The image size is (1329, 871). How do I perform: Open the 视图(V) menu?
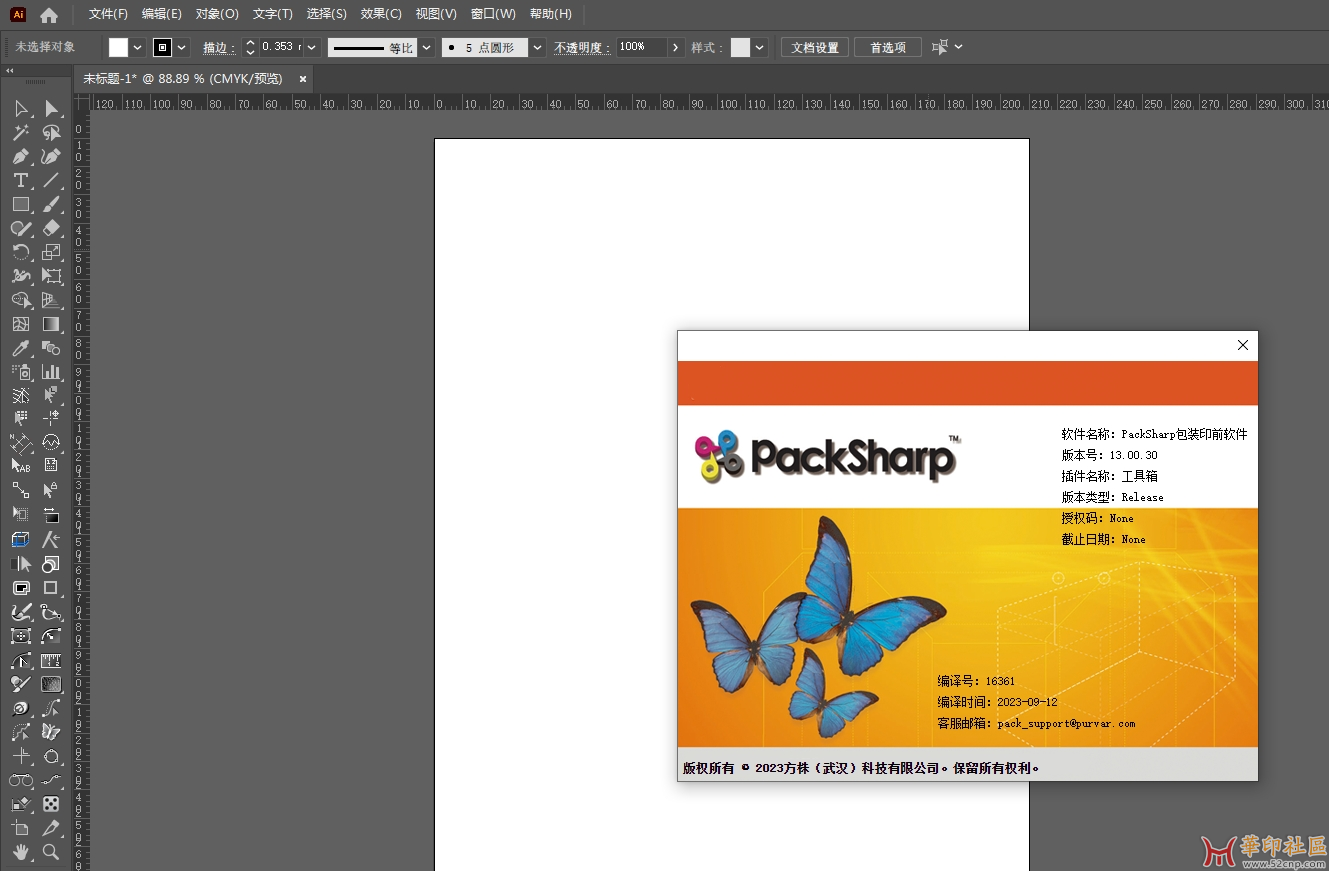[x=436, y=14]
